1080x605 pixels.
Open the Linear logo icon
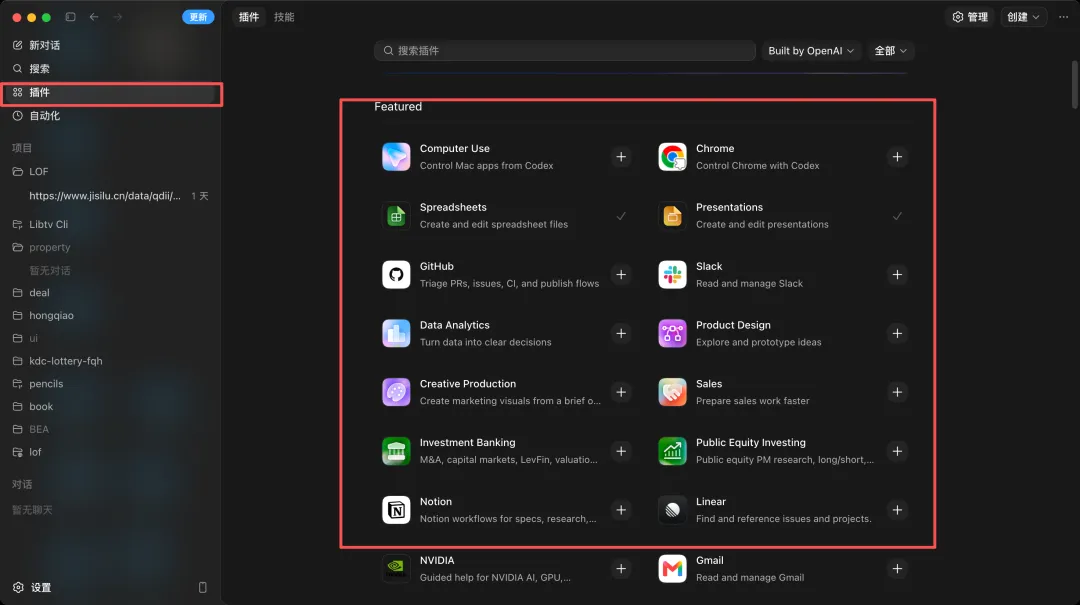[x=672, y=510]
